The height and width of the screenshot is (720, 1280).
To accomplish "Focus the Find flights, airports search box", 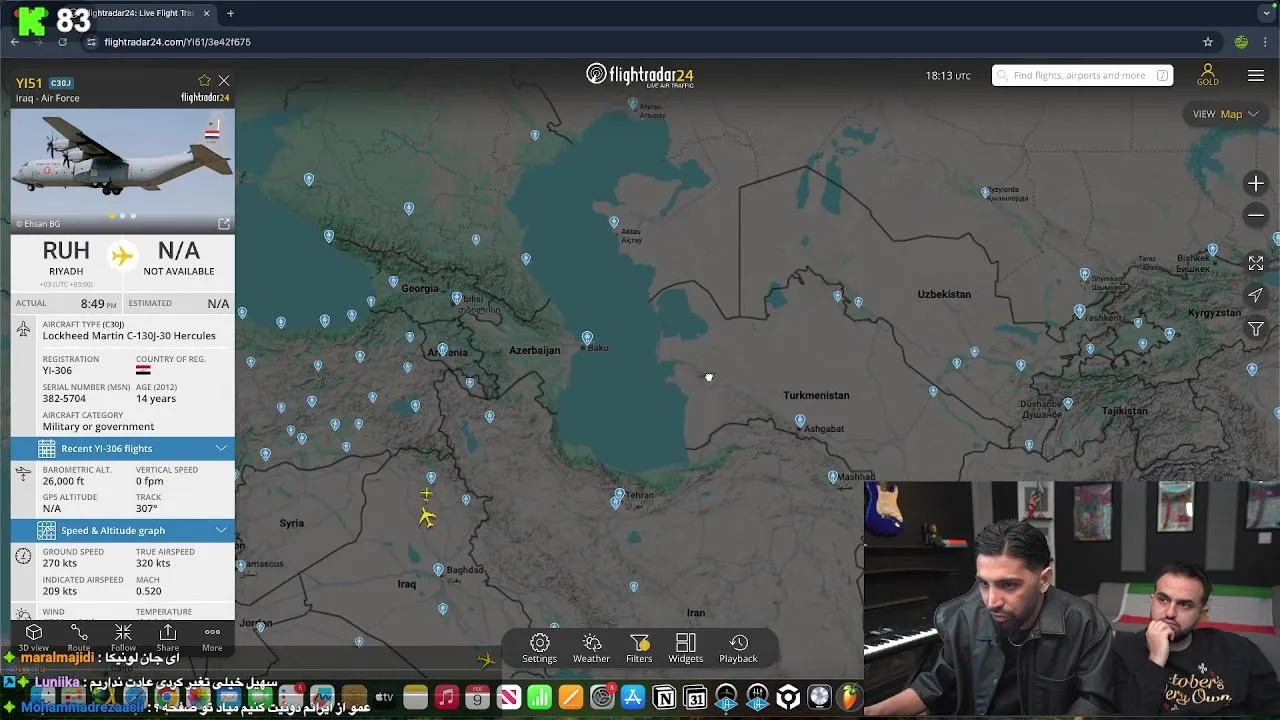I will coord(1082,75).
